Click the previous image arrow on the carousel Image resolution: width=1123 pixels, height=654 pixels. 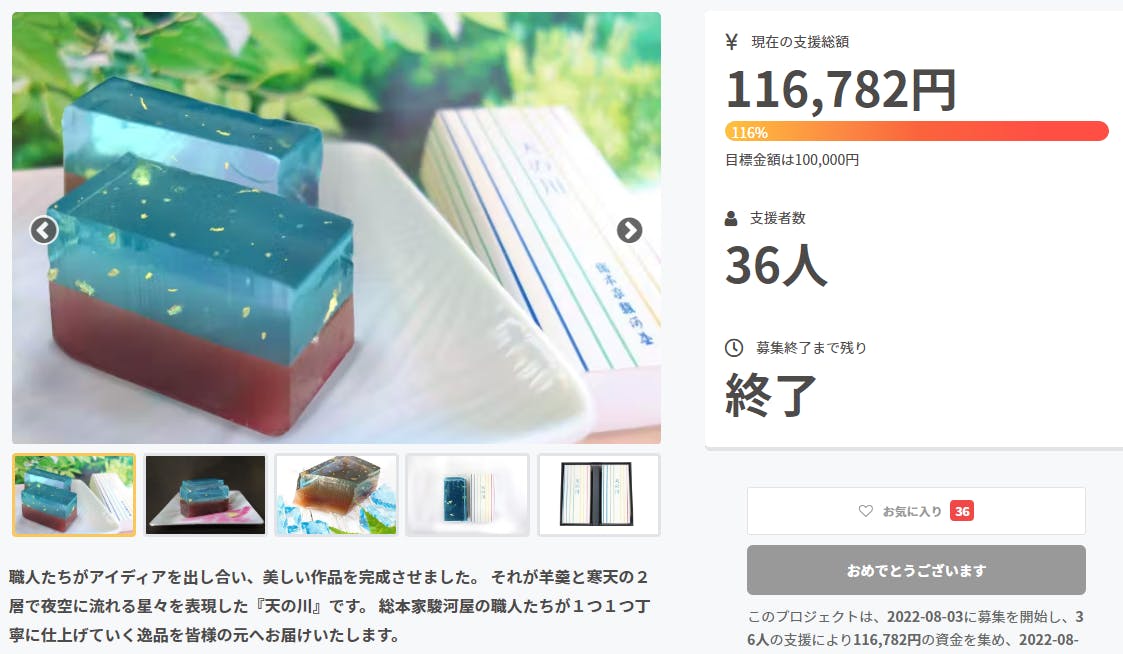[44, 231]
